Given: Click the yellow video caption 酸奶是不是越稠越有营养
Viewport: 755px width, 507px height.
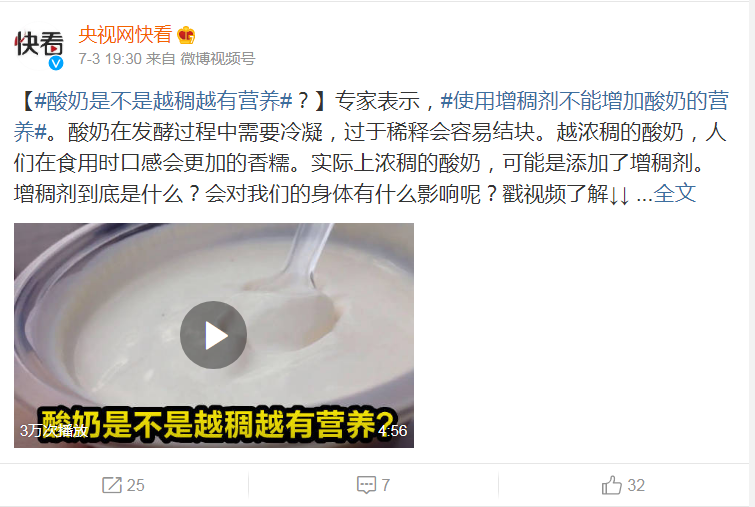Looking at the screenshot, I should 217,424.
